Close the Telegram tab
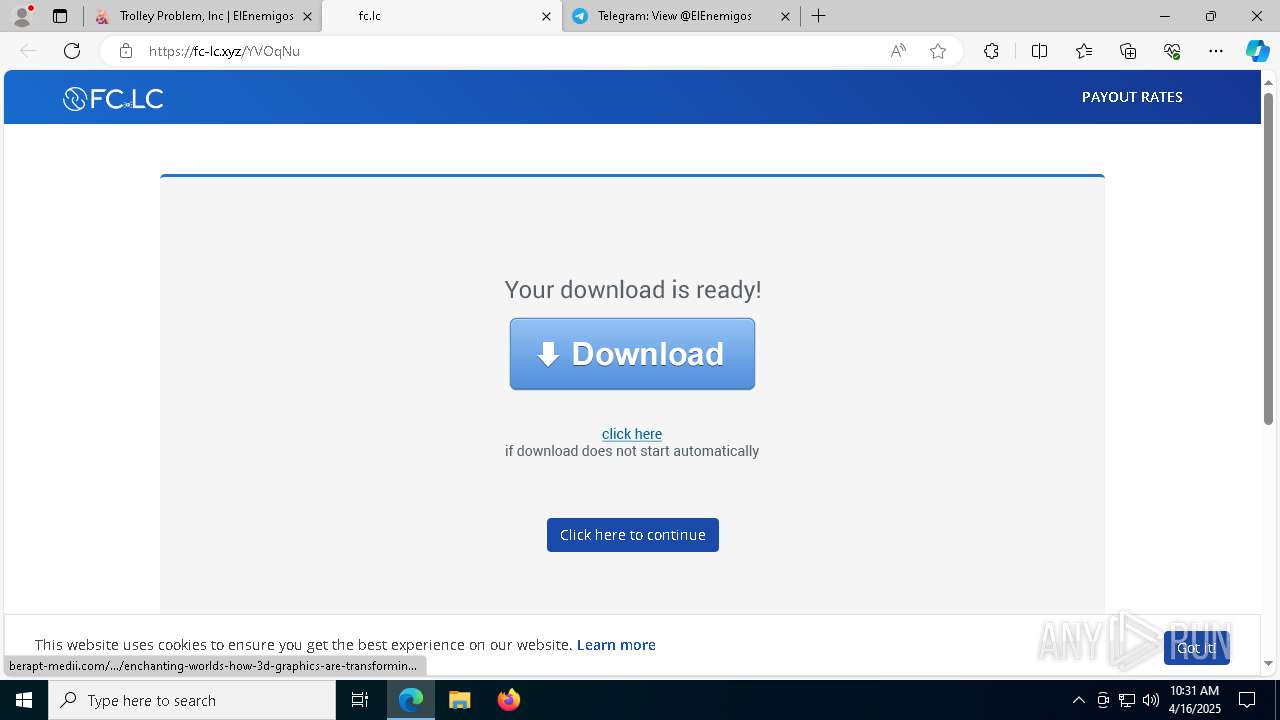1280x720 pixels. pyautogui.click(x=785, y=16)
